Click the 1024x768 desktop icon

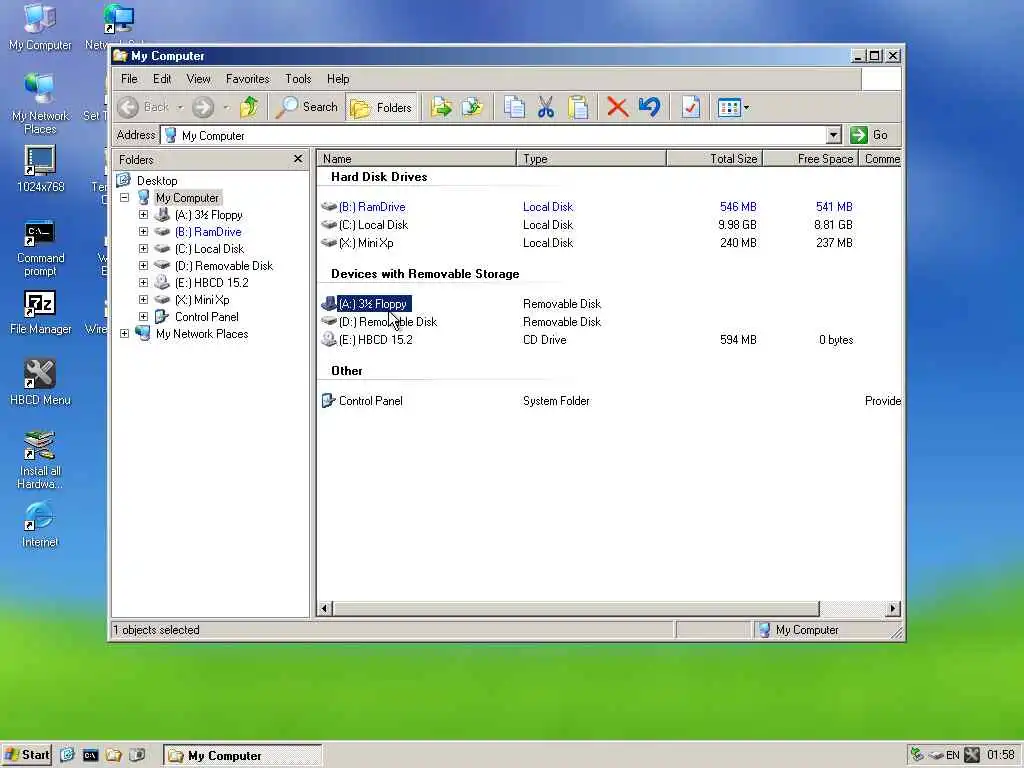pos(40,169)
